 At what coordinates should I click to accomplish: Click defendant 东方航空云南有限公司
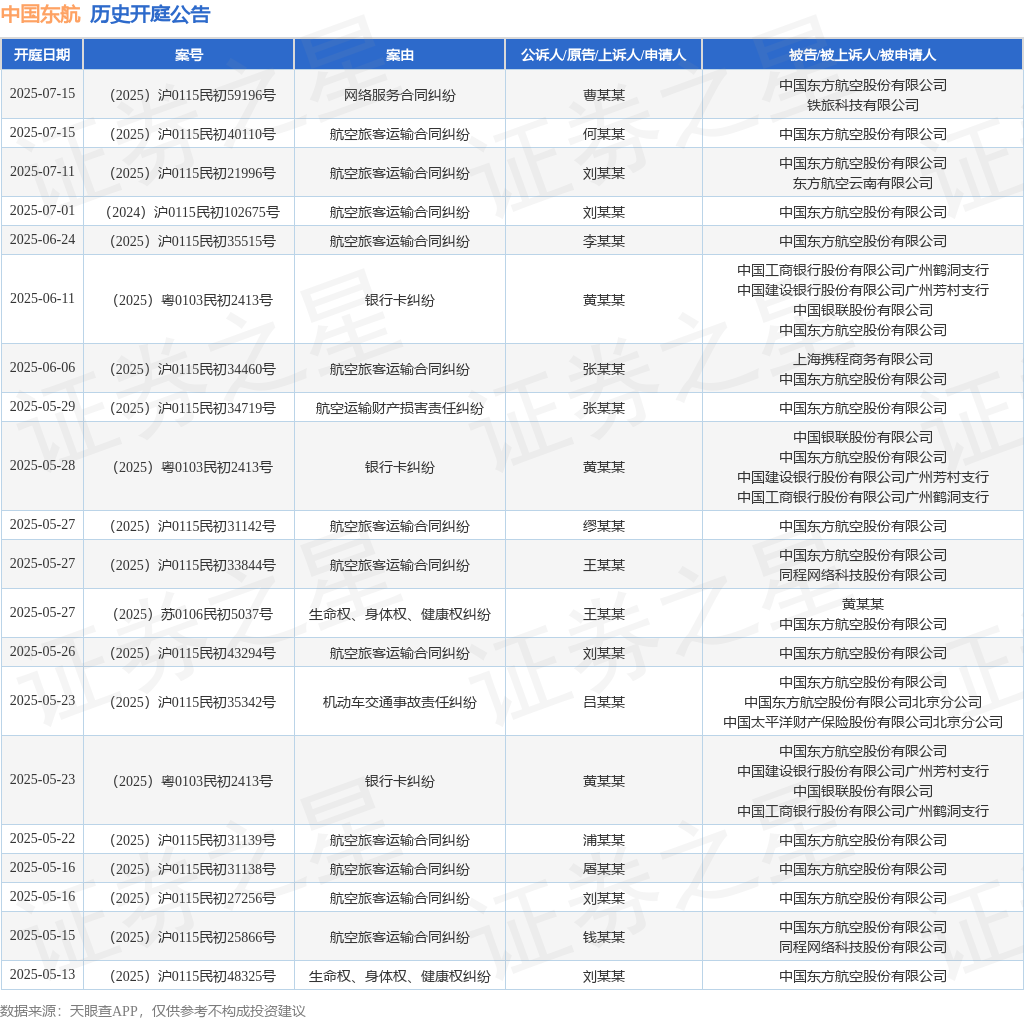[x=863, y=183]
